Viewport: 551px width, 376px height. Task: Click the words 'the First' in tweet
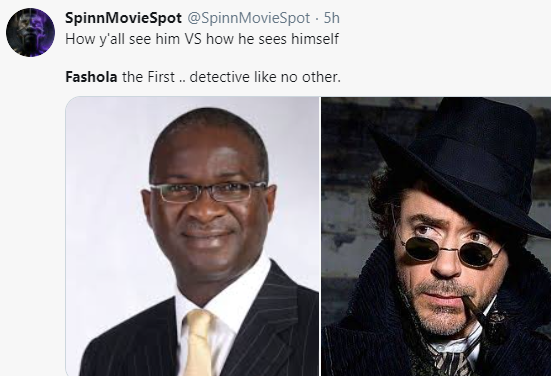pyautogui.click(x=148, y=77)
